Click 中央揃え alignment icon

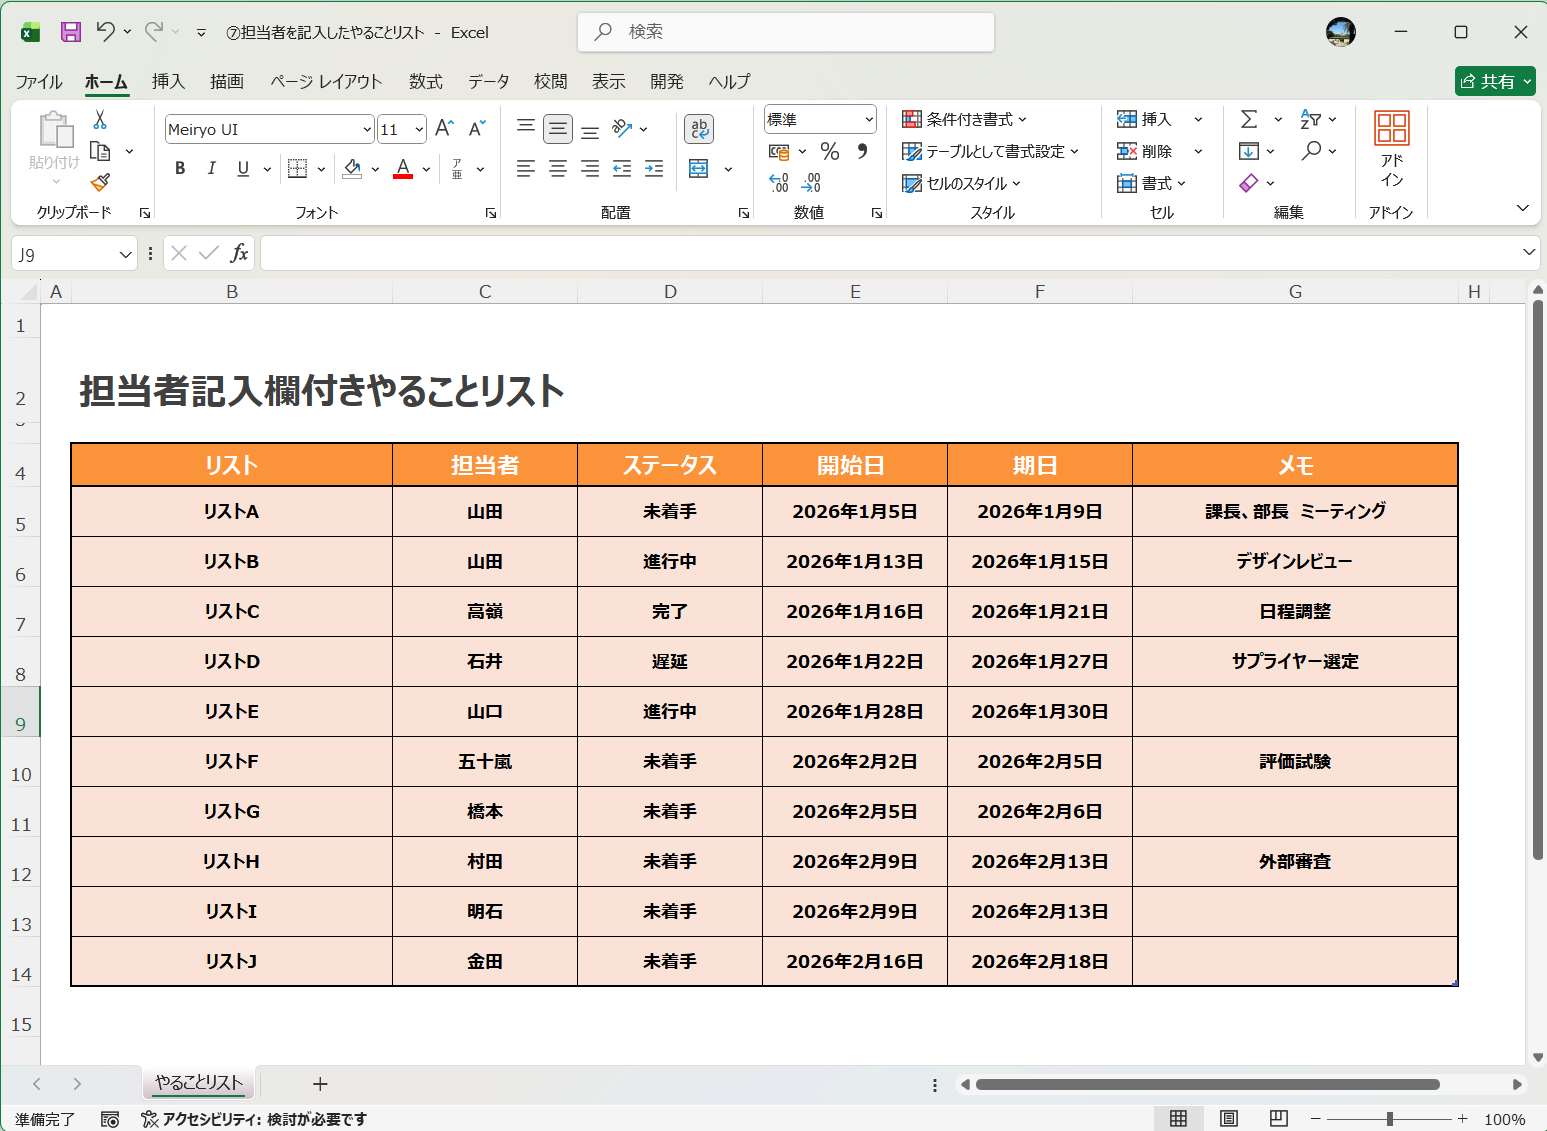click(558, 168)
